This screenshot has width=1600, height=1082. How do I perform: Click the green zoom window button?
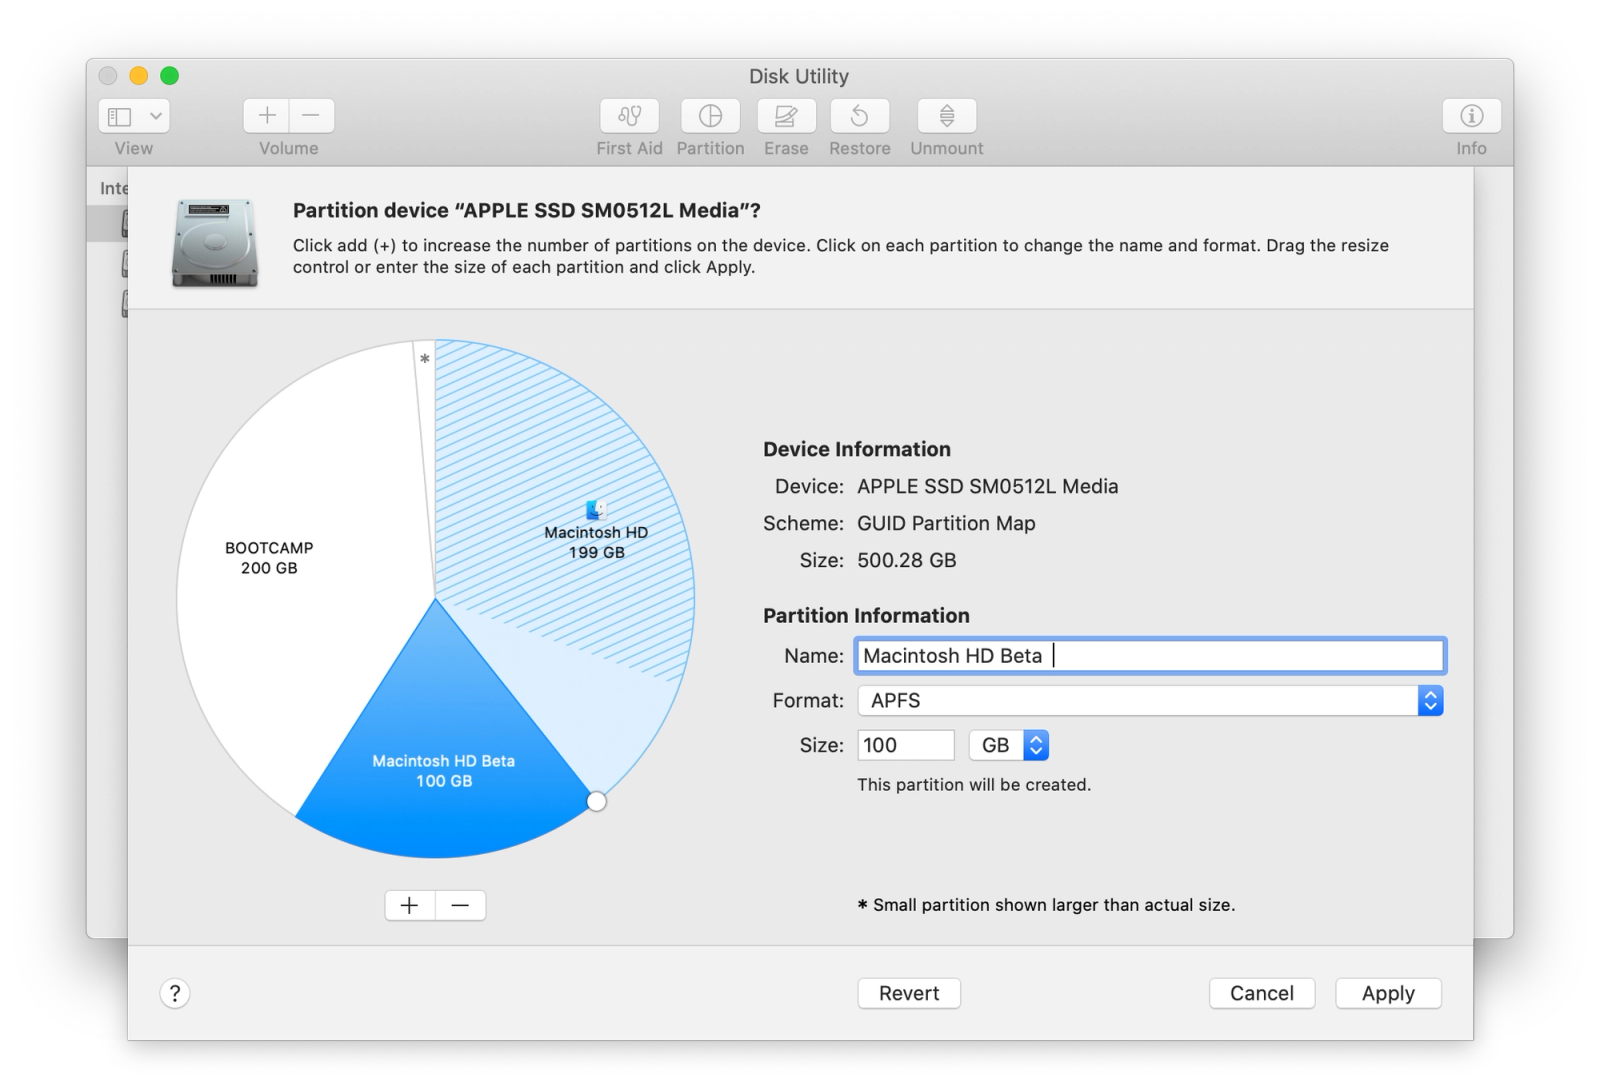click(170, 76)
